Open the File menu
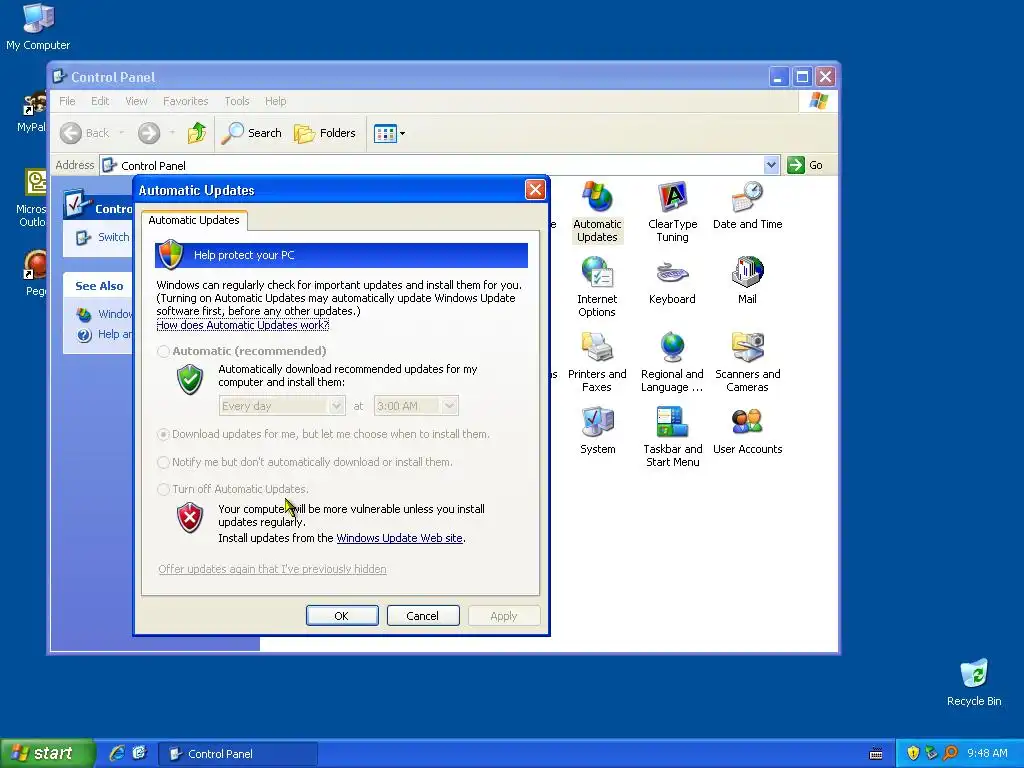Screen dimensions: 1024x768 pos(67,101)
